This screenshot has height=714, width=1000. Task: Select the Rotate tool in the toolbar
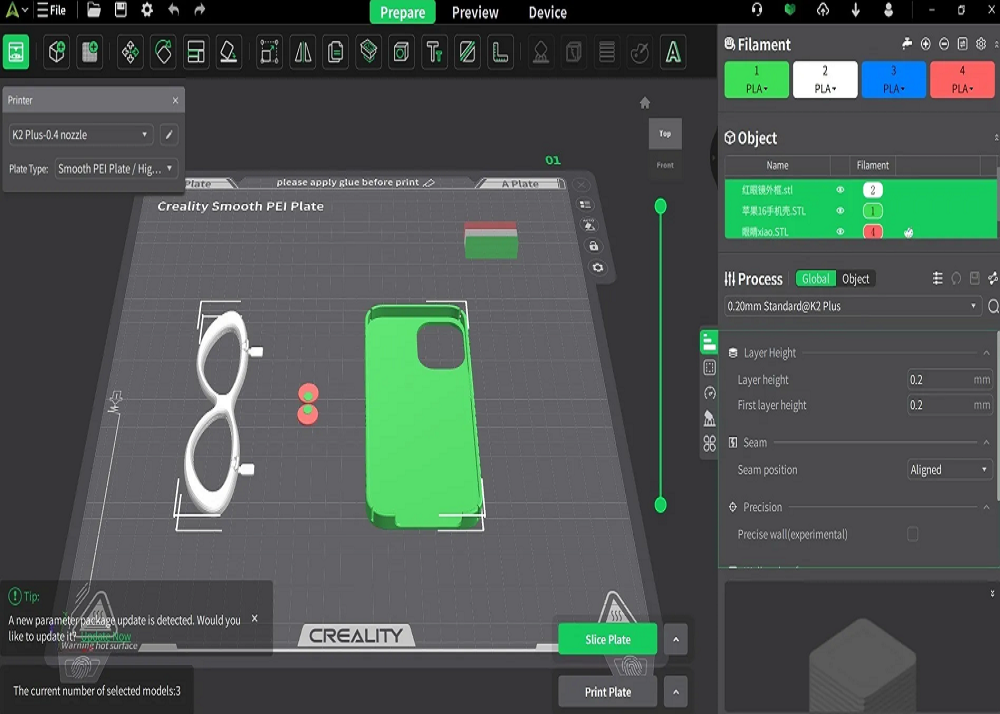point(163,52)
